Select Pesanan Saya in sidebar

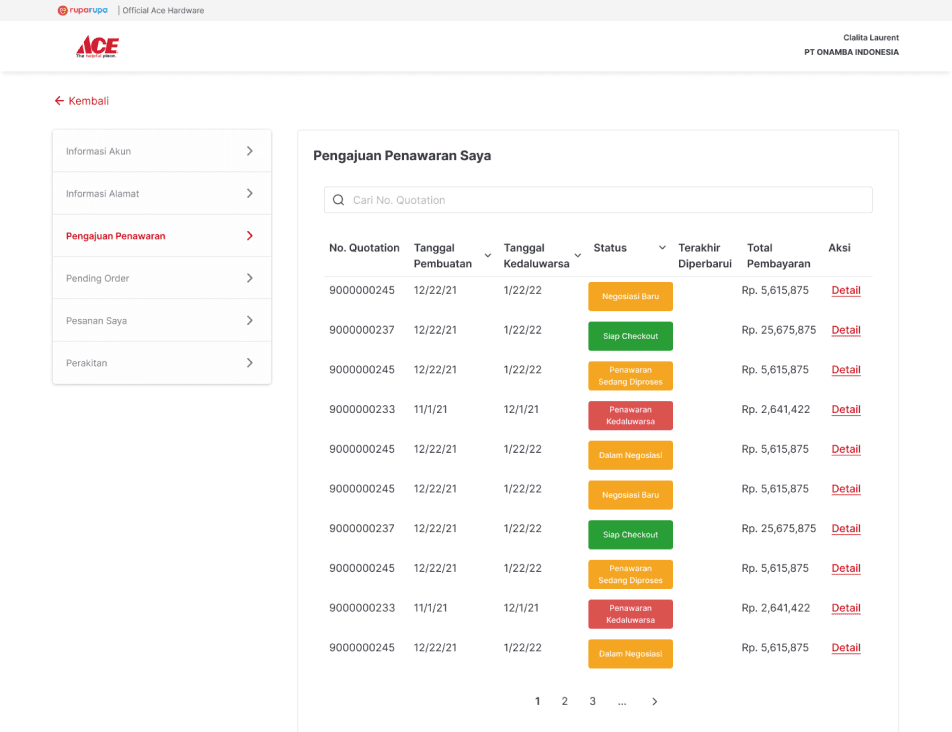[x=162, y=320]
